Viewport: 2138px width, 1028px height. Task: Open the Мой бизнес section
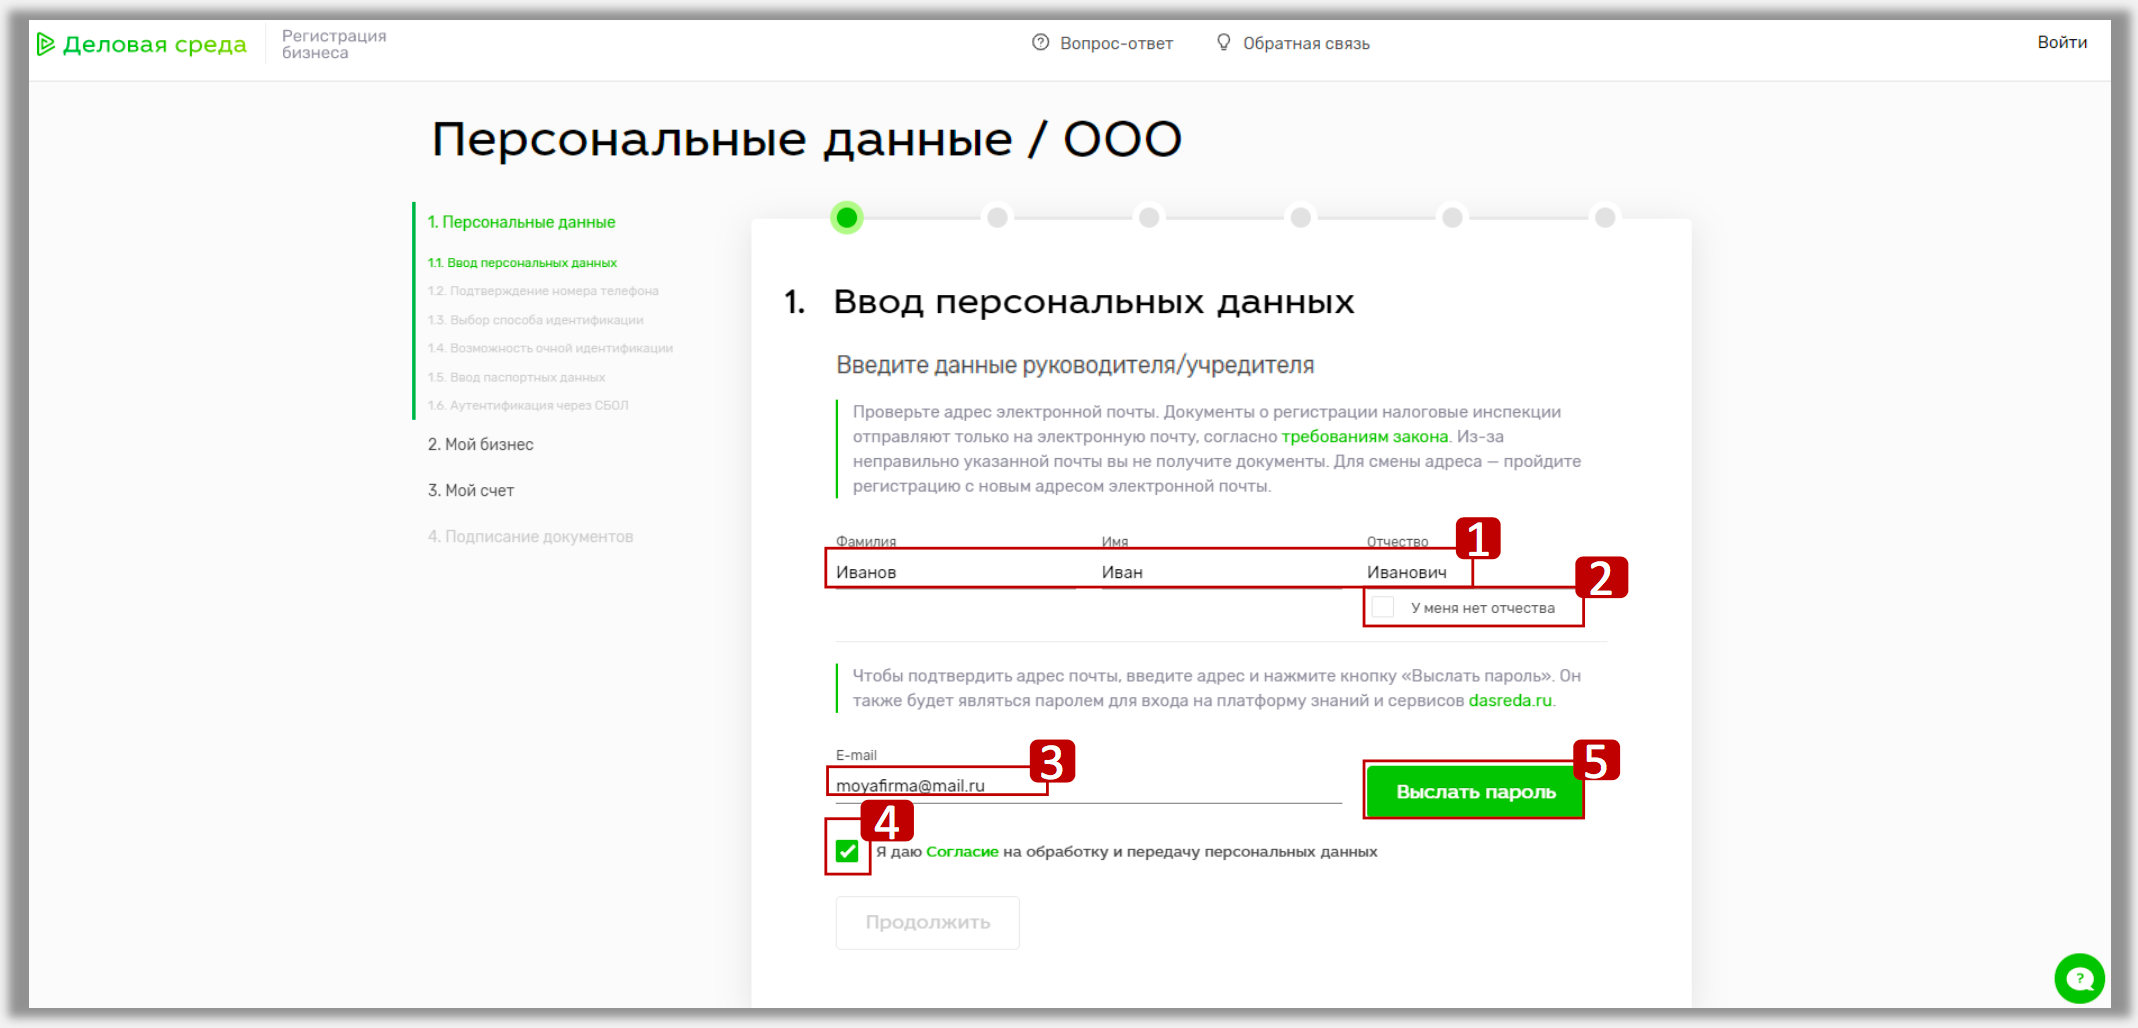(x=481, y=444)
